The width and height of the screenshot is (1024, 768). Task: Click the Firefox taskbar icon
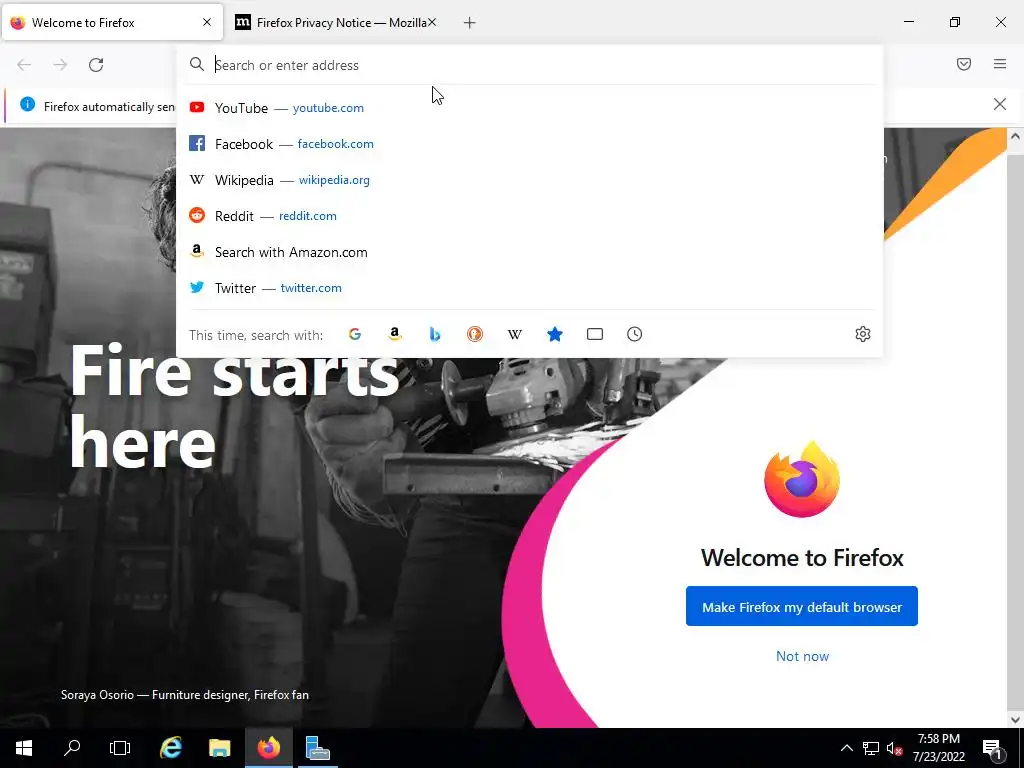(268, 748)
